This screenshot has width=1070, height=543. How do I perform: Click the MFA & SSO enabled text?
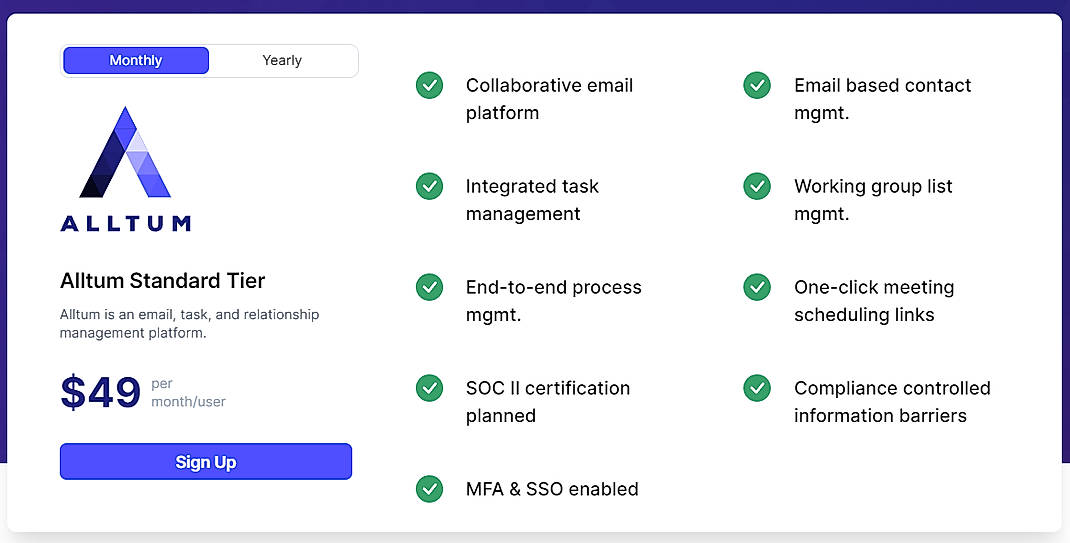pyautogui.click(x=552, y=489)
